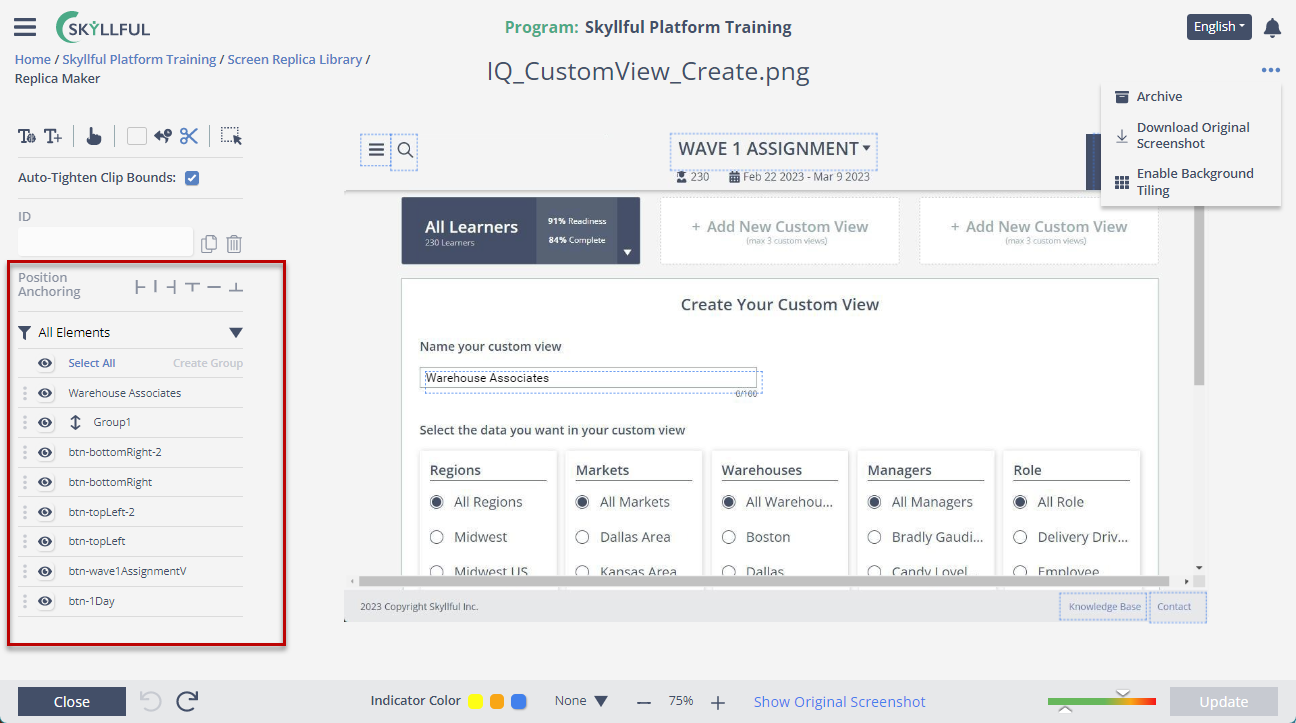Click the green-to-red gradient slider
Viewport: 1296px width, 723px height.
point(1102,702)
